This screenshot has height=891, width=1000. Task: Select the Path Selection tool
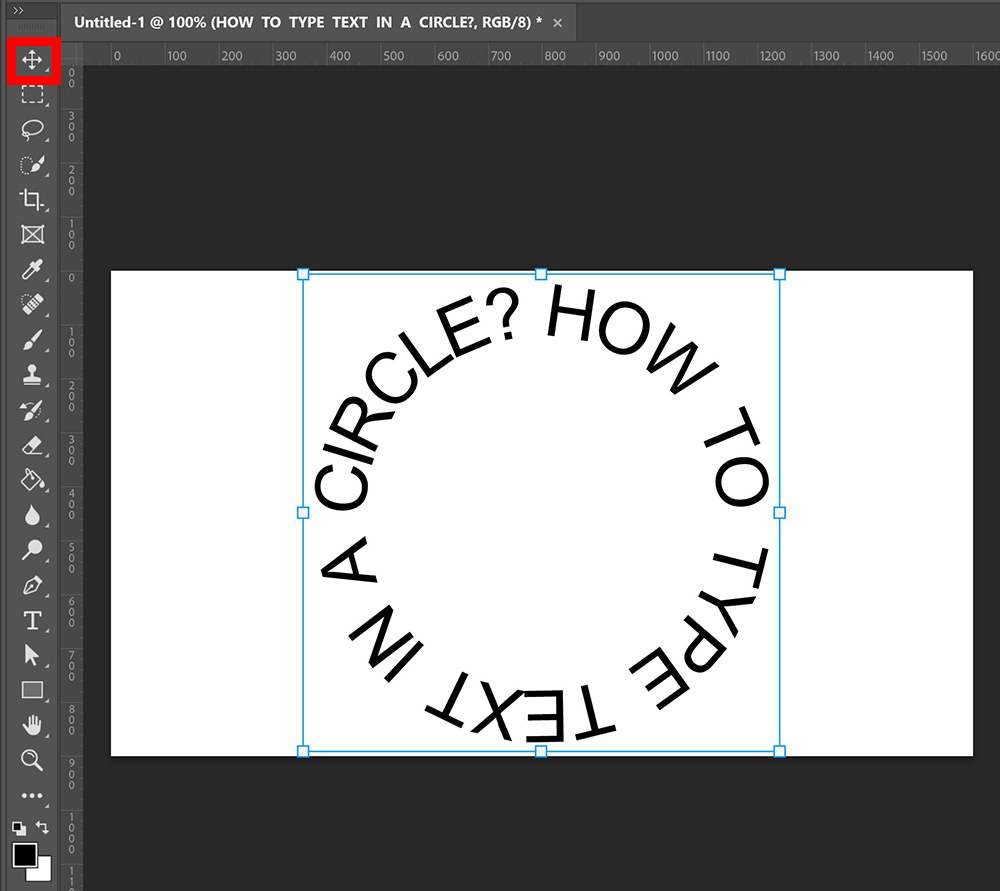pyautogui.click(x=32, y=655)
